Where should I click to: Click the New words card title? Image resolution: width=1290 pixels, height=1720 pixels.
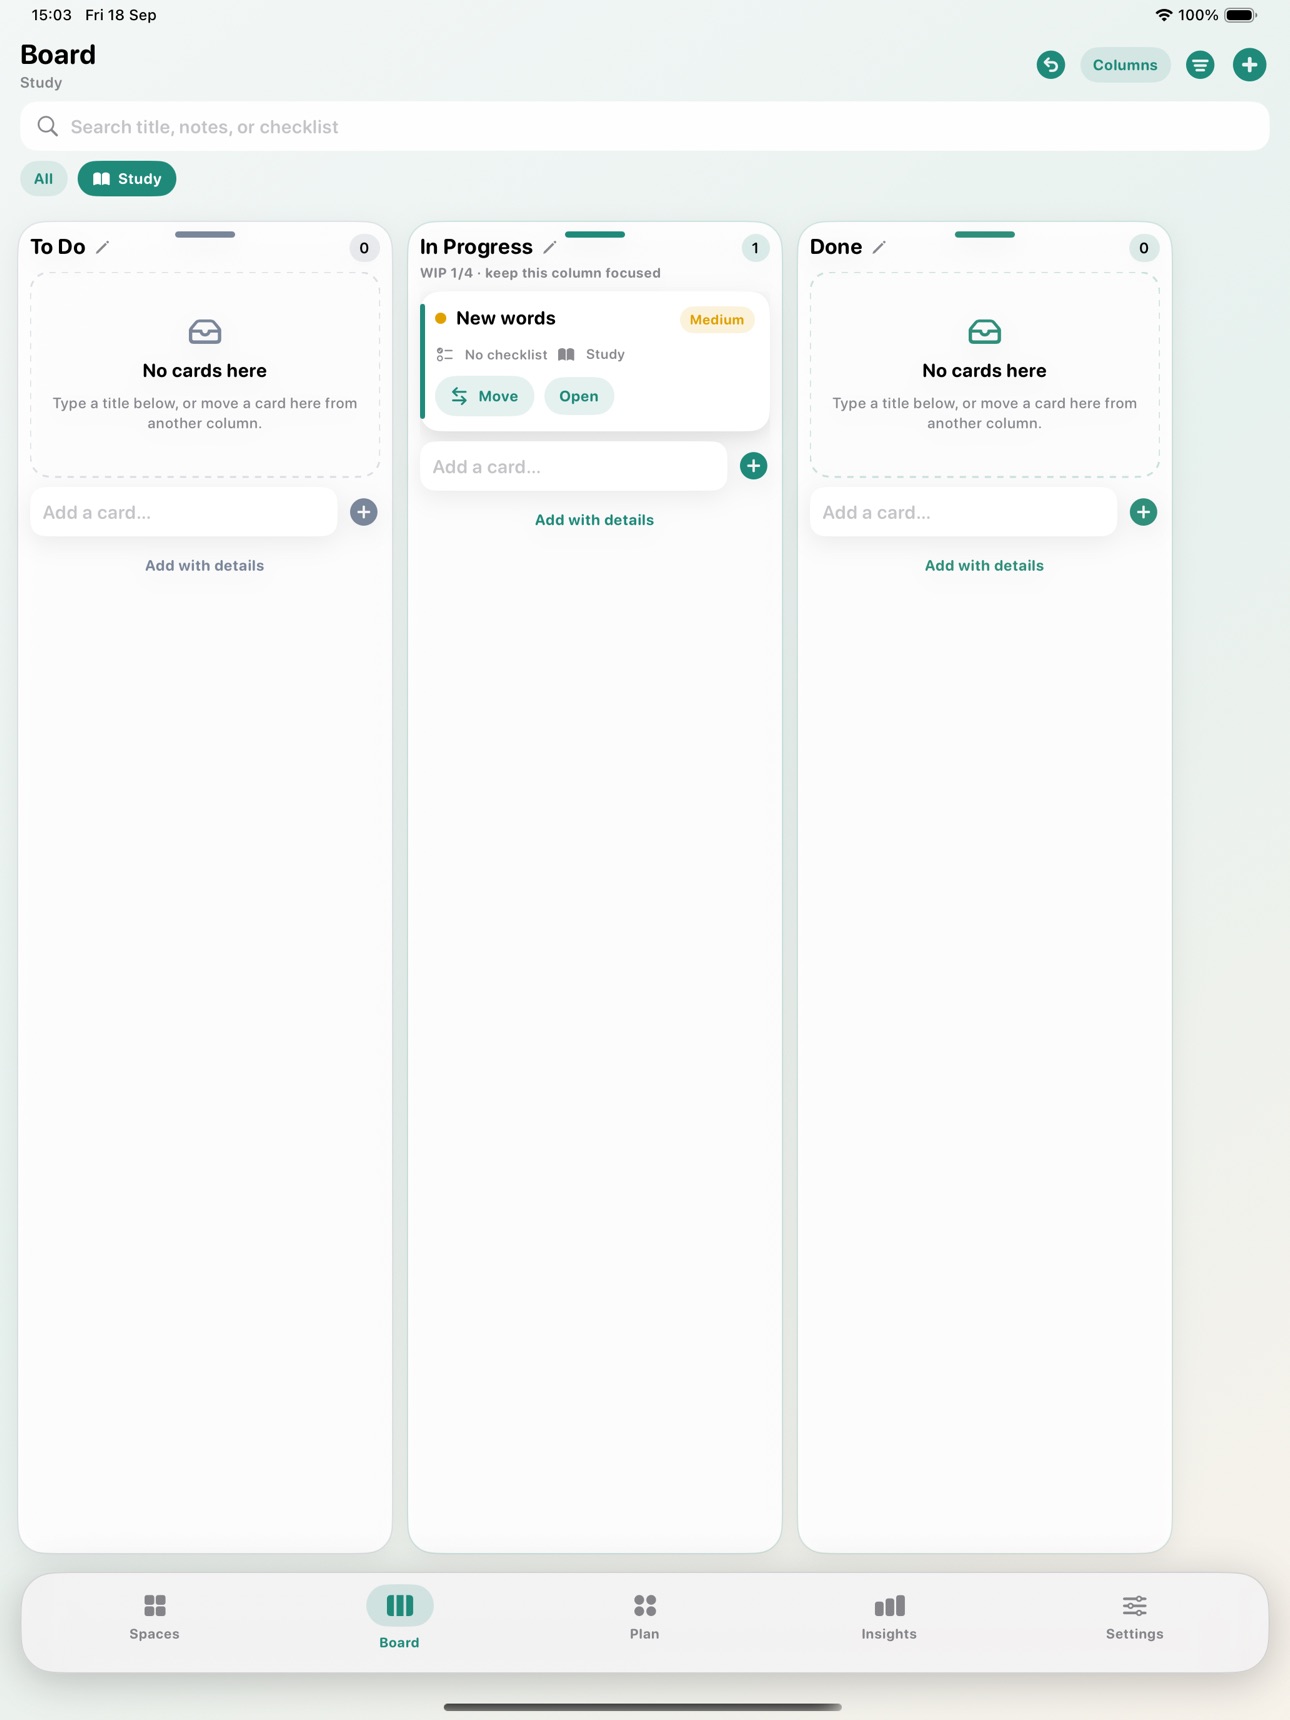pyautogui.click(x=506, y=318)
